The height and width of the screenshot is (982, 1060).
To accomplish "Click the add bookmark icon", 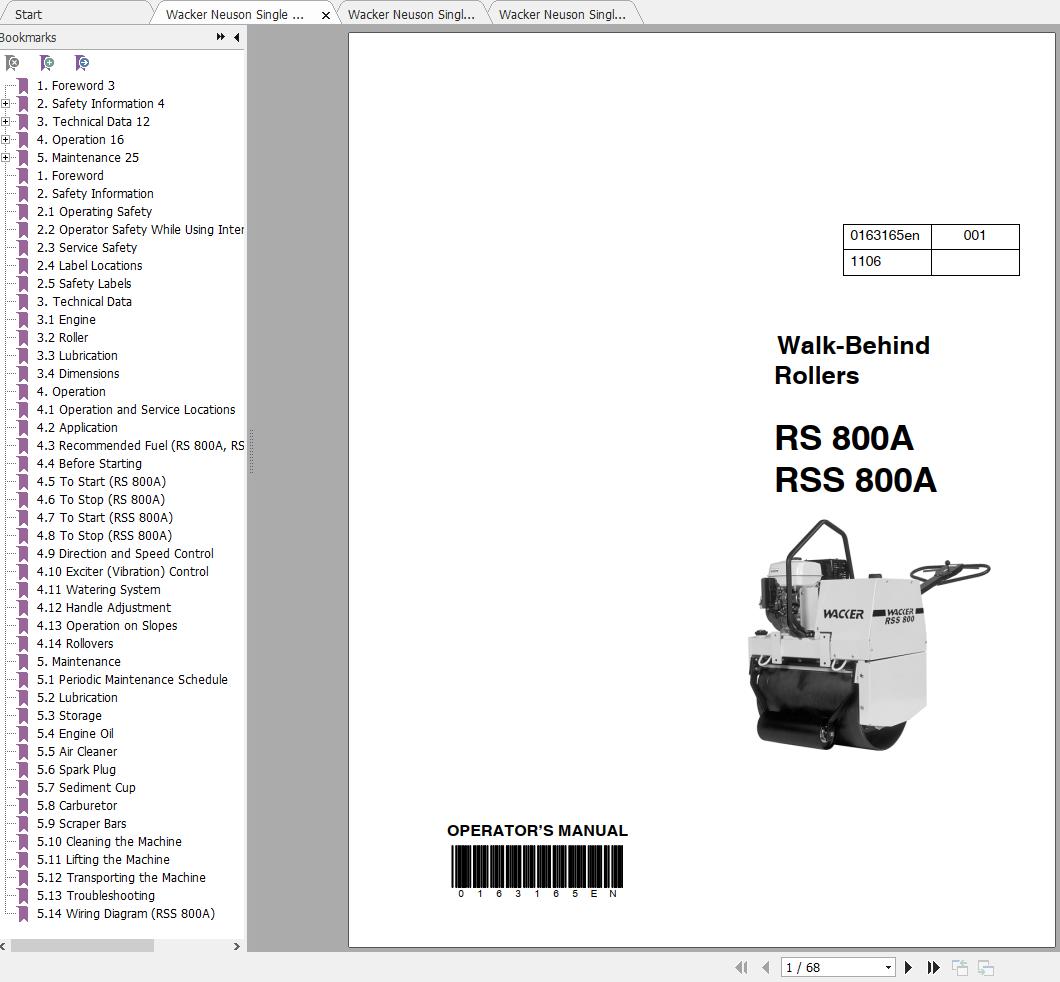I will coord(47,63).
